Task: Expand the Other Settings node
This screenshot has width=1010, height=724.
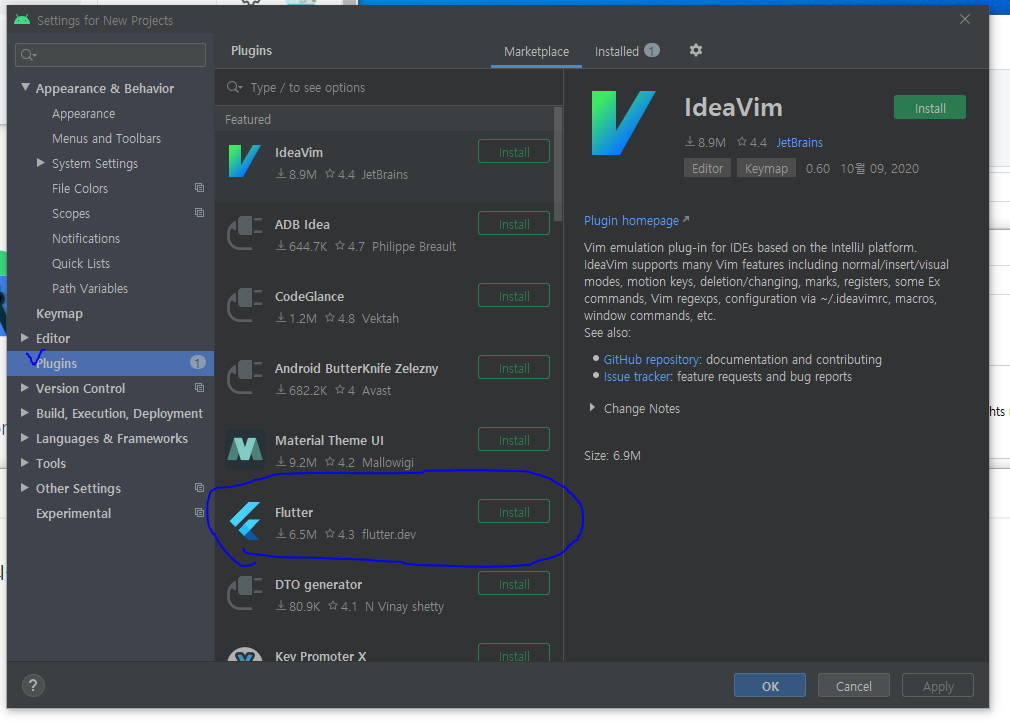Action: [x=24, y=488]
